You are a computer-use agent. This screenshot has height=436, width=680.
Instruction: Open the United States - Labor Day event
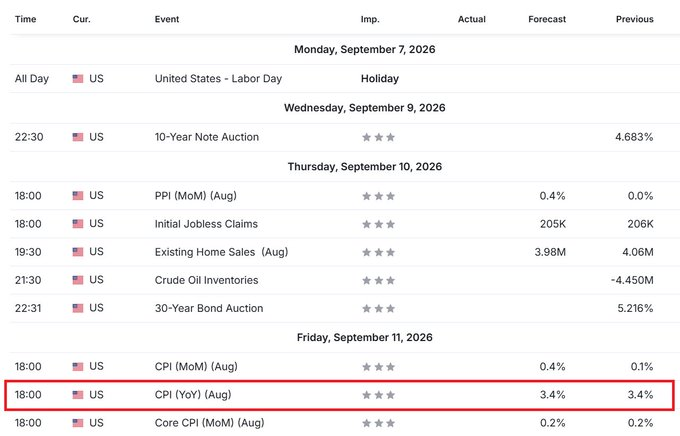[218, 79]
